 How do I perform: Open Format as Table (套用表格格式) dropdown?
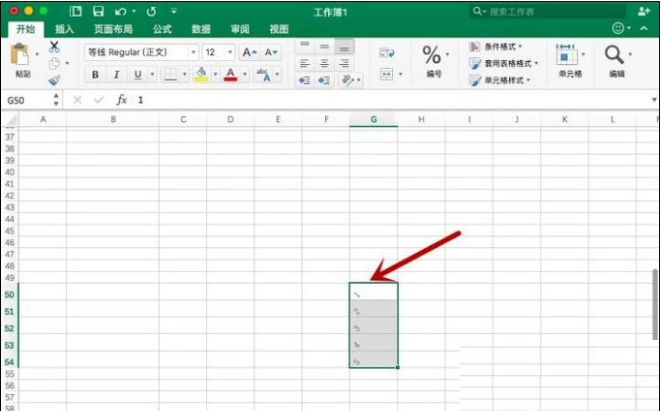pos(504,64)
